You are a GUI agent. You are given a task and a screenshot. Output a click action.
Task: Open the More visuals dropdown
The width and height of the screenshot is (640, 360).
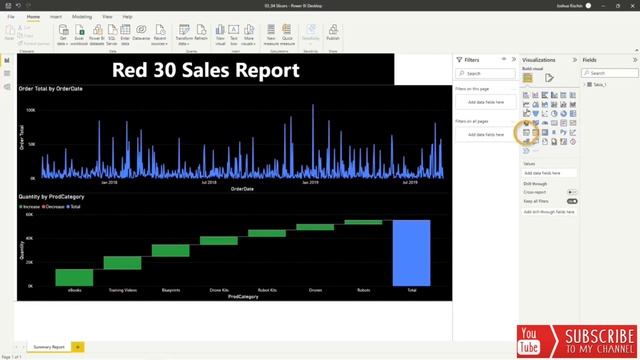click(249, 35)
